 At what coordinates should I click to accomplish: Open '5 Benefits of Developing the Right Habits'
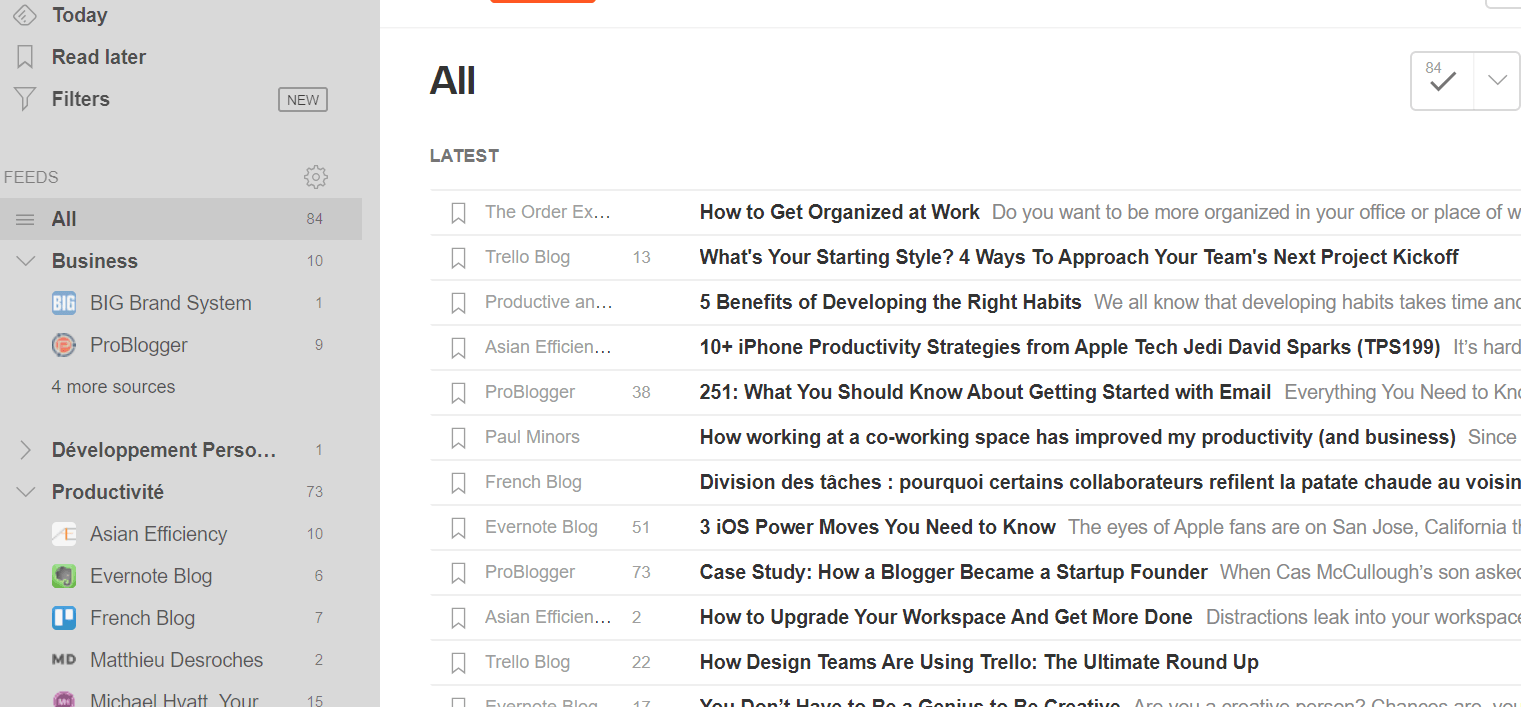(891, 302)
